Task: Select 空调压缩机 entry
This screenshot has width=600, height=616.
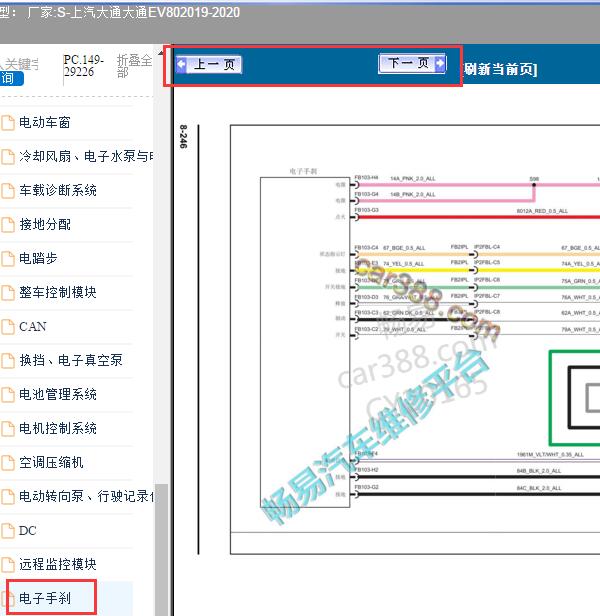Action: pyautogui.click(x=51, y=462)
